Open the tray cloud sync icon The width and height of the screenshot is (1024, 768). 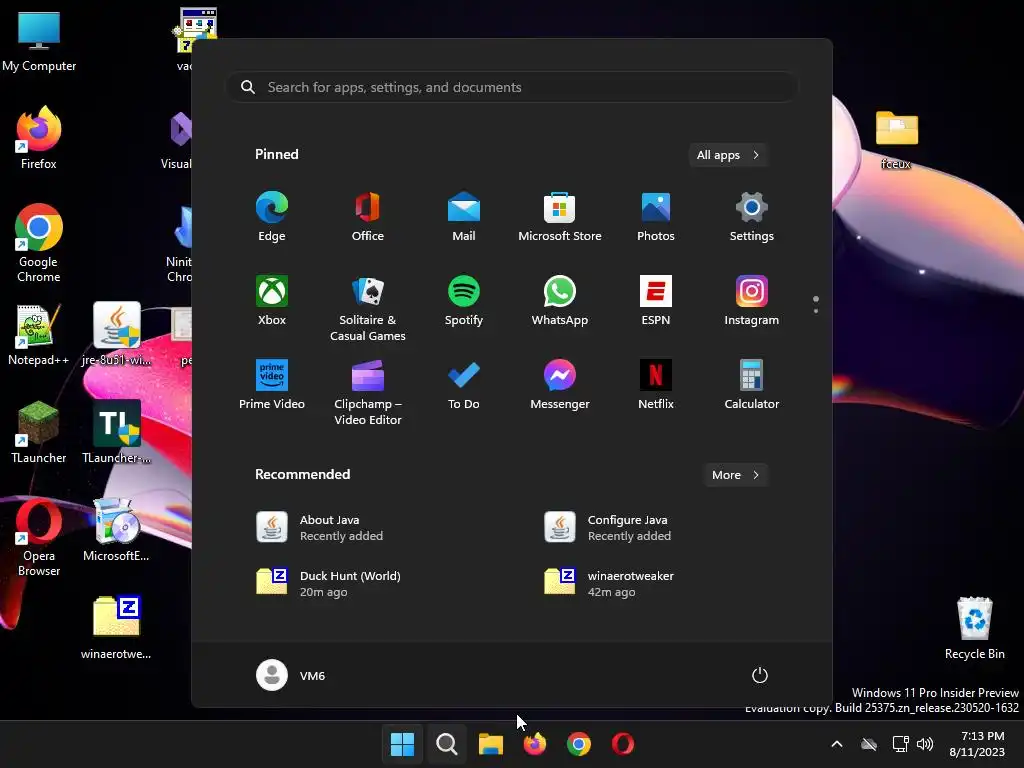click(x=869, y=744)
